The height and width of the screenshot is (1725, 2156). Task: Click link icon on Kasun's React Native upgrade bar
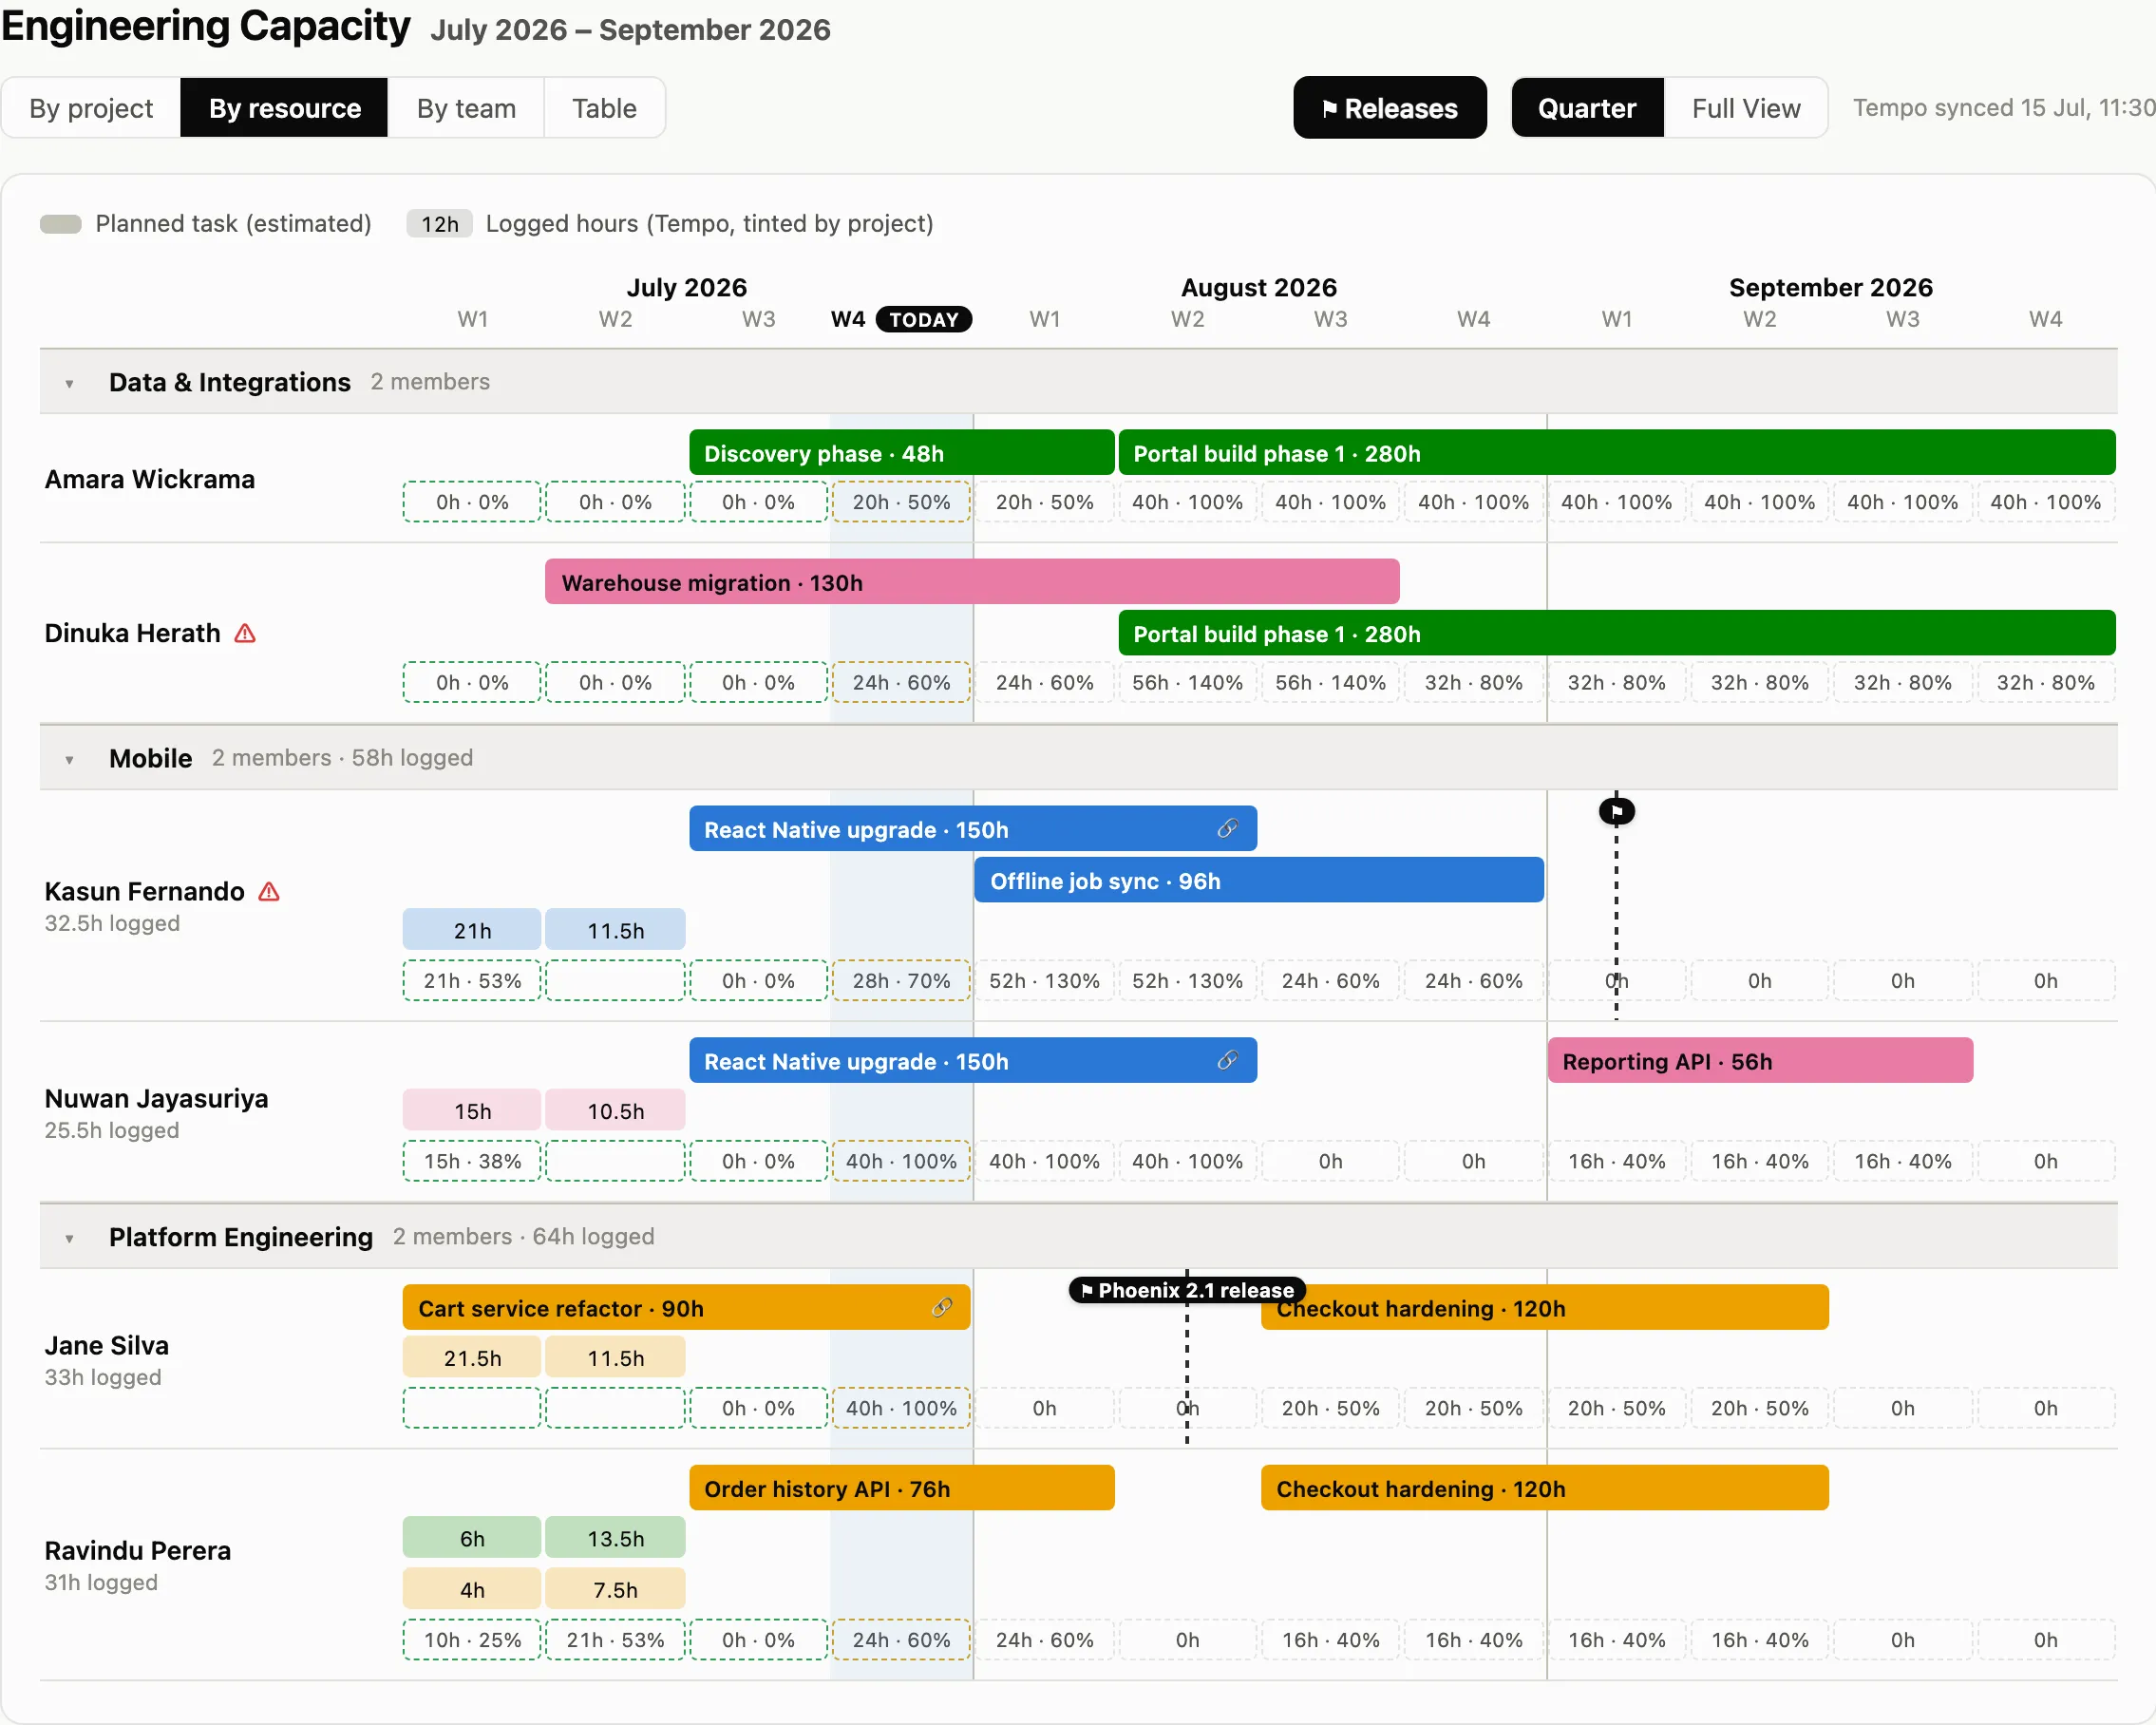point(1227,829)
